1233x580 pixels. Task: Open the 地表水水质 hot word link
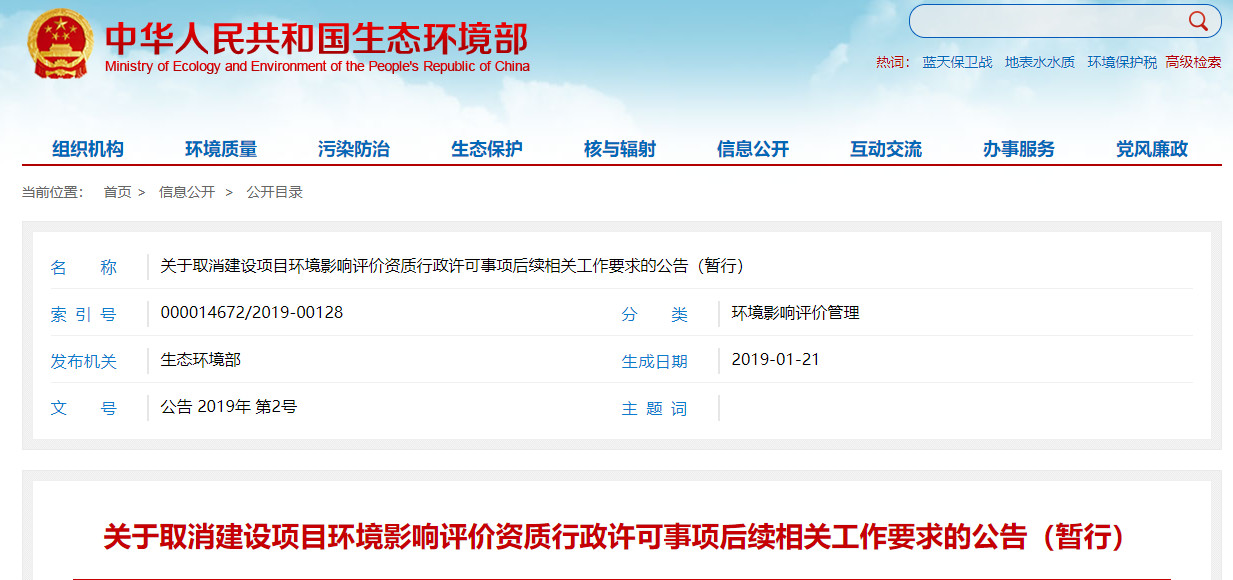(x=1039, y=62)
